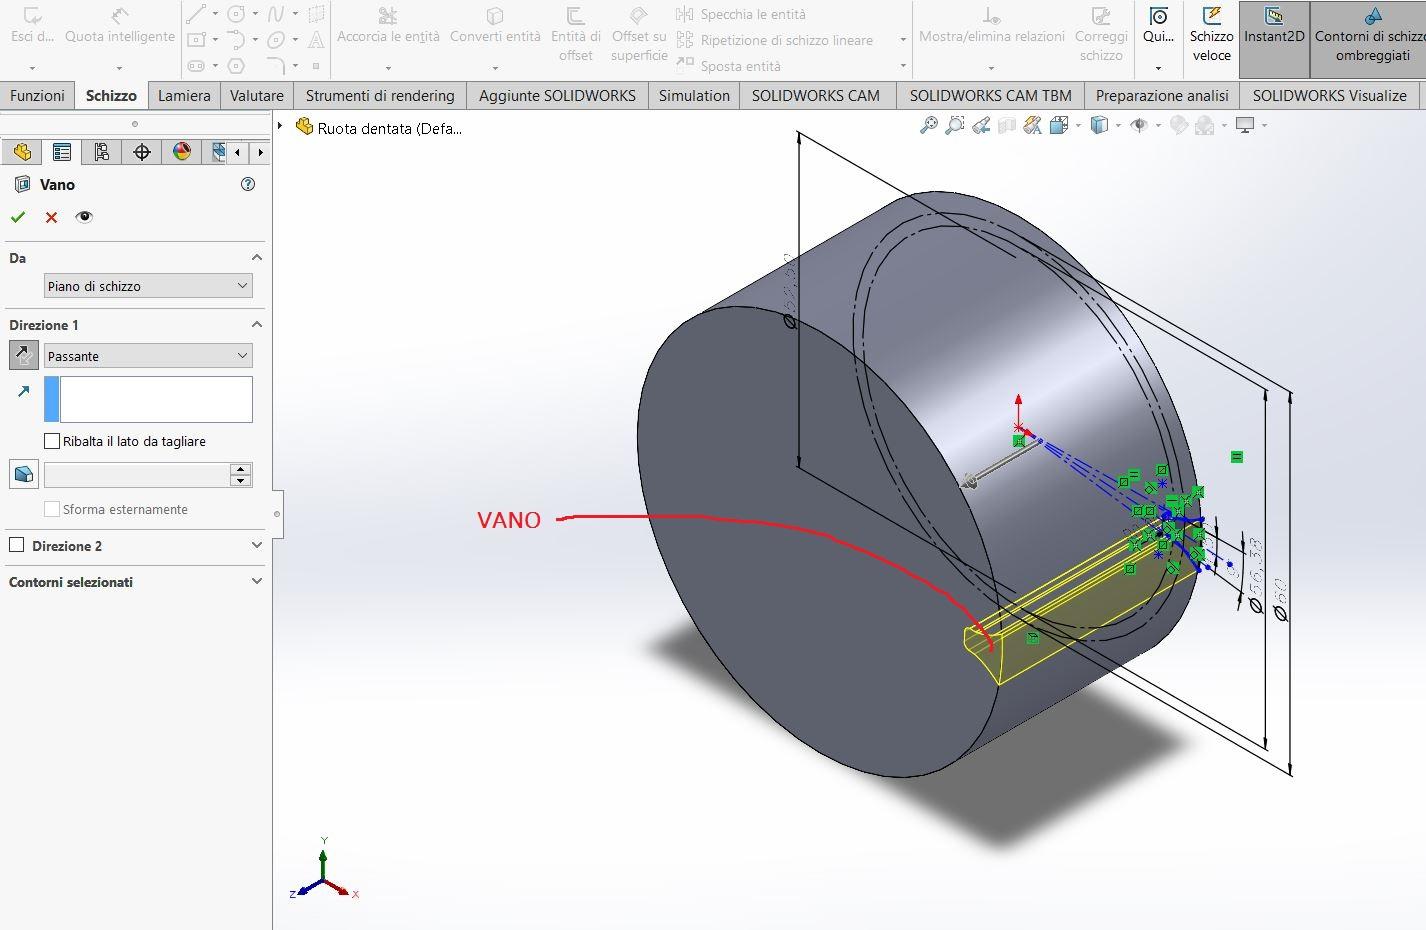Click the Schizzo veloce button
Screen dimensions: 1426x930
(1211, 38)
